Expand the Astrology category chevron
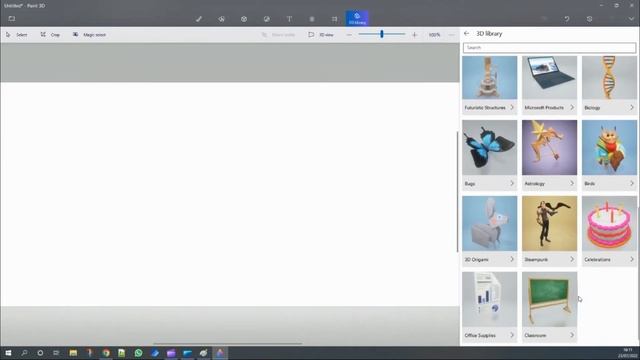Image resolution: width=640 pixels, height=360 pixels. click(571, 183)
